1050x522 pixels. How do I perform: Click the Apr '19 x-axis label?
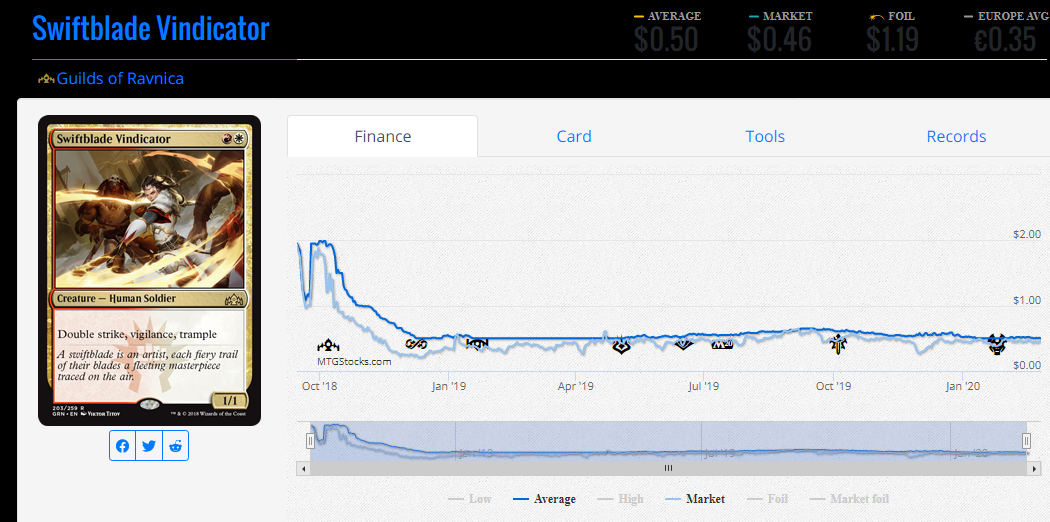pyautogui.click(x=576, y=386)
